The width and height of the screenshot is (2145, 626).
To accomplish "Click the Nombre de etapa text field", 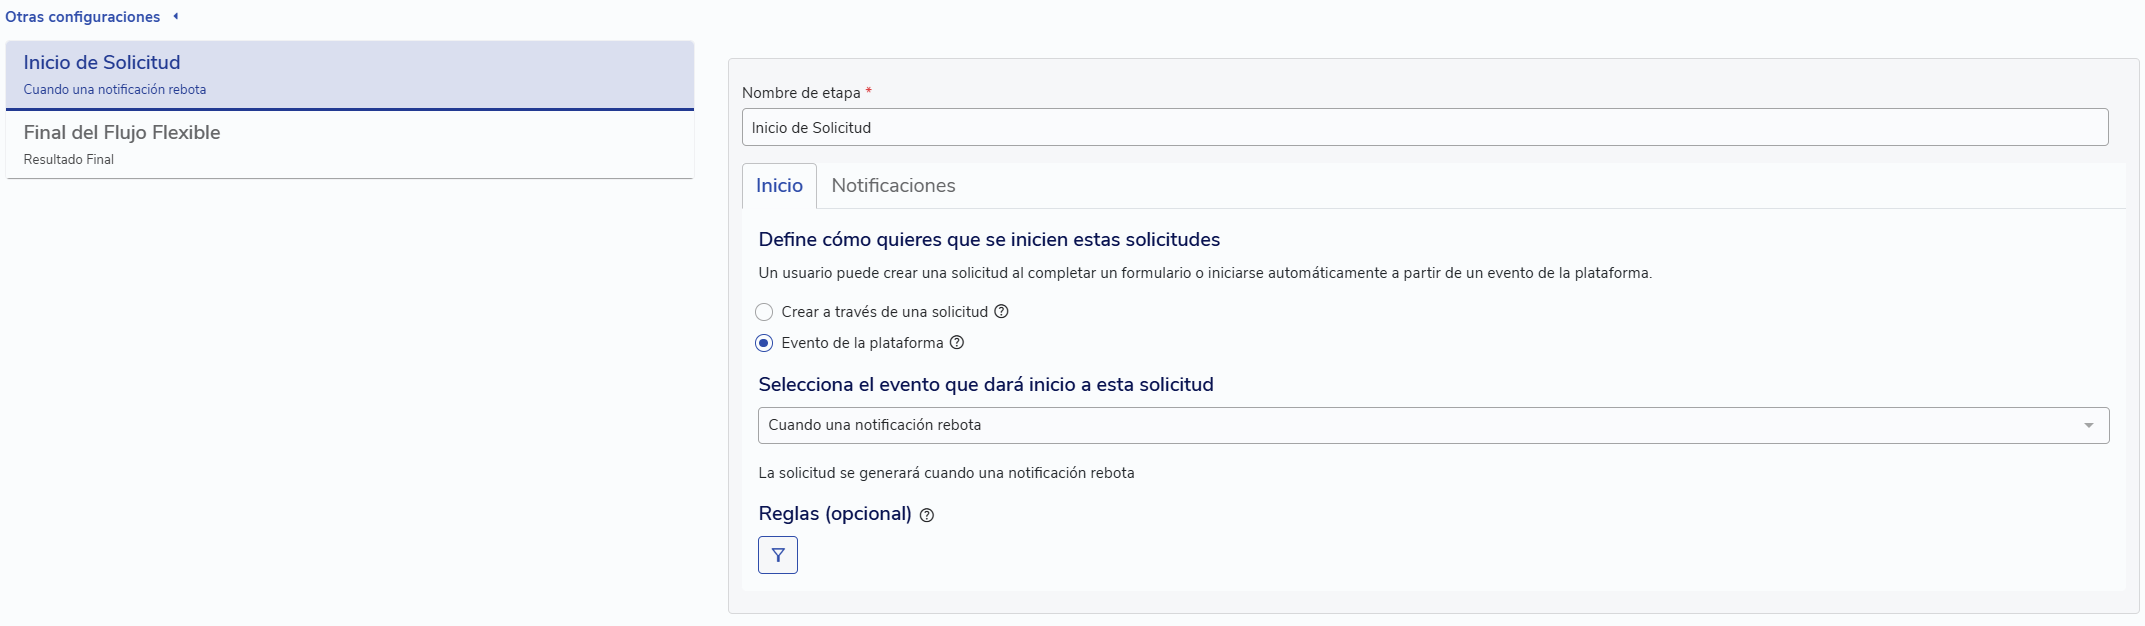I will 1424,128.
